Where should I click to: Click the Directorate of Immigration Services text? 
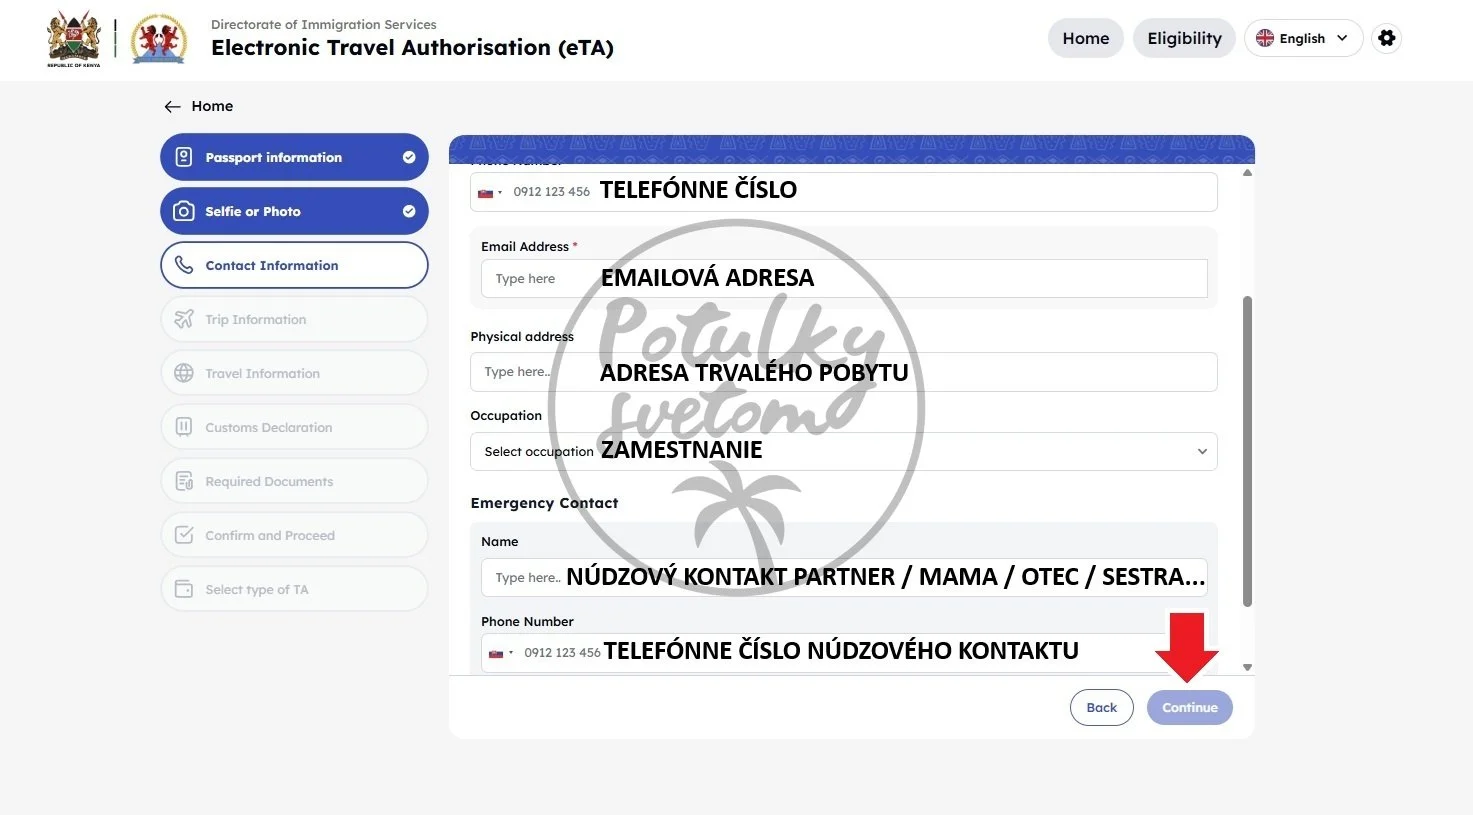(324, 24)
